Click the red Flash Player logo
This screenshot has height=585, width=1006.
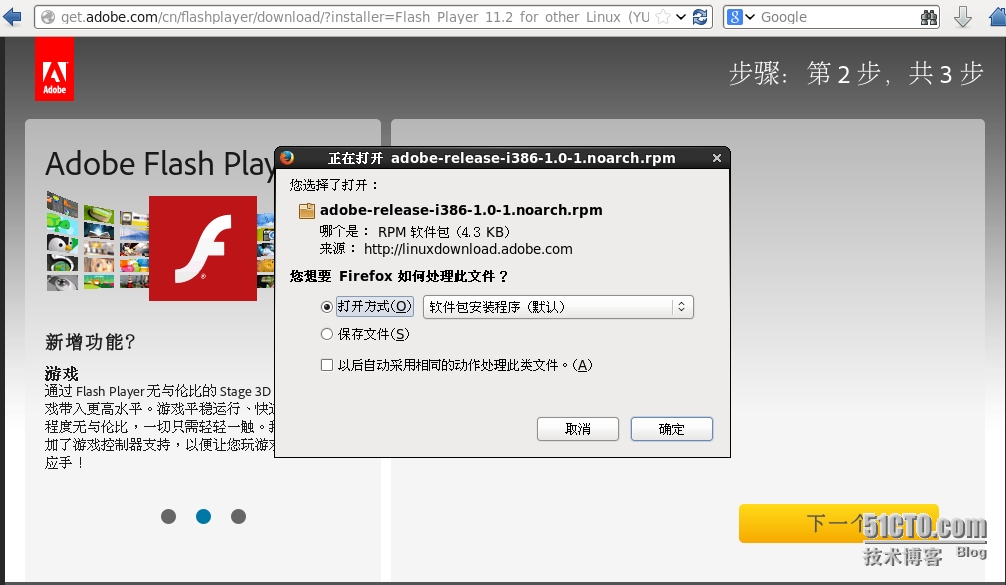[203, 248]
